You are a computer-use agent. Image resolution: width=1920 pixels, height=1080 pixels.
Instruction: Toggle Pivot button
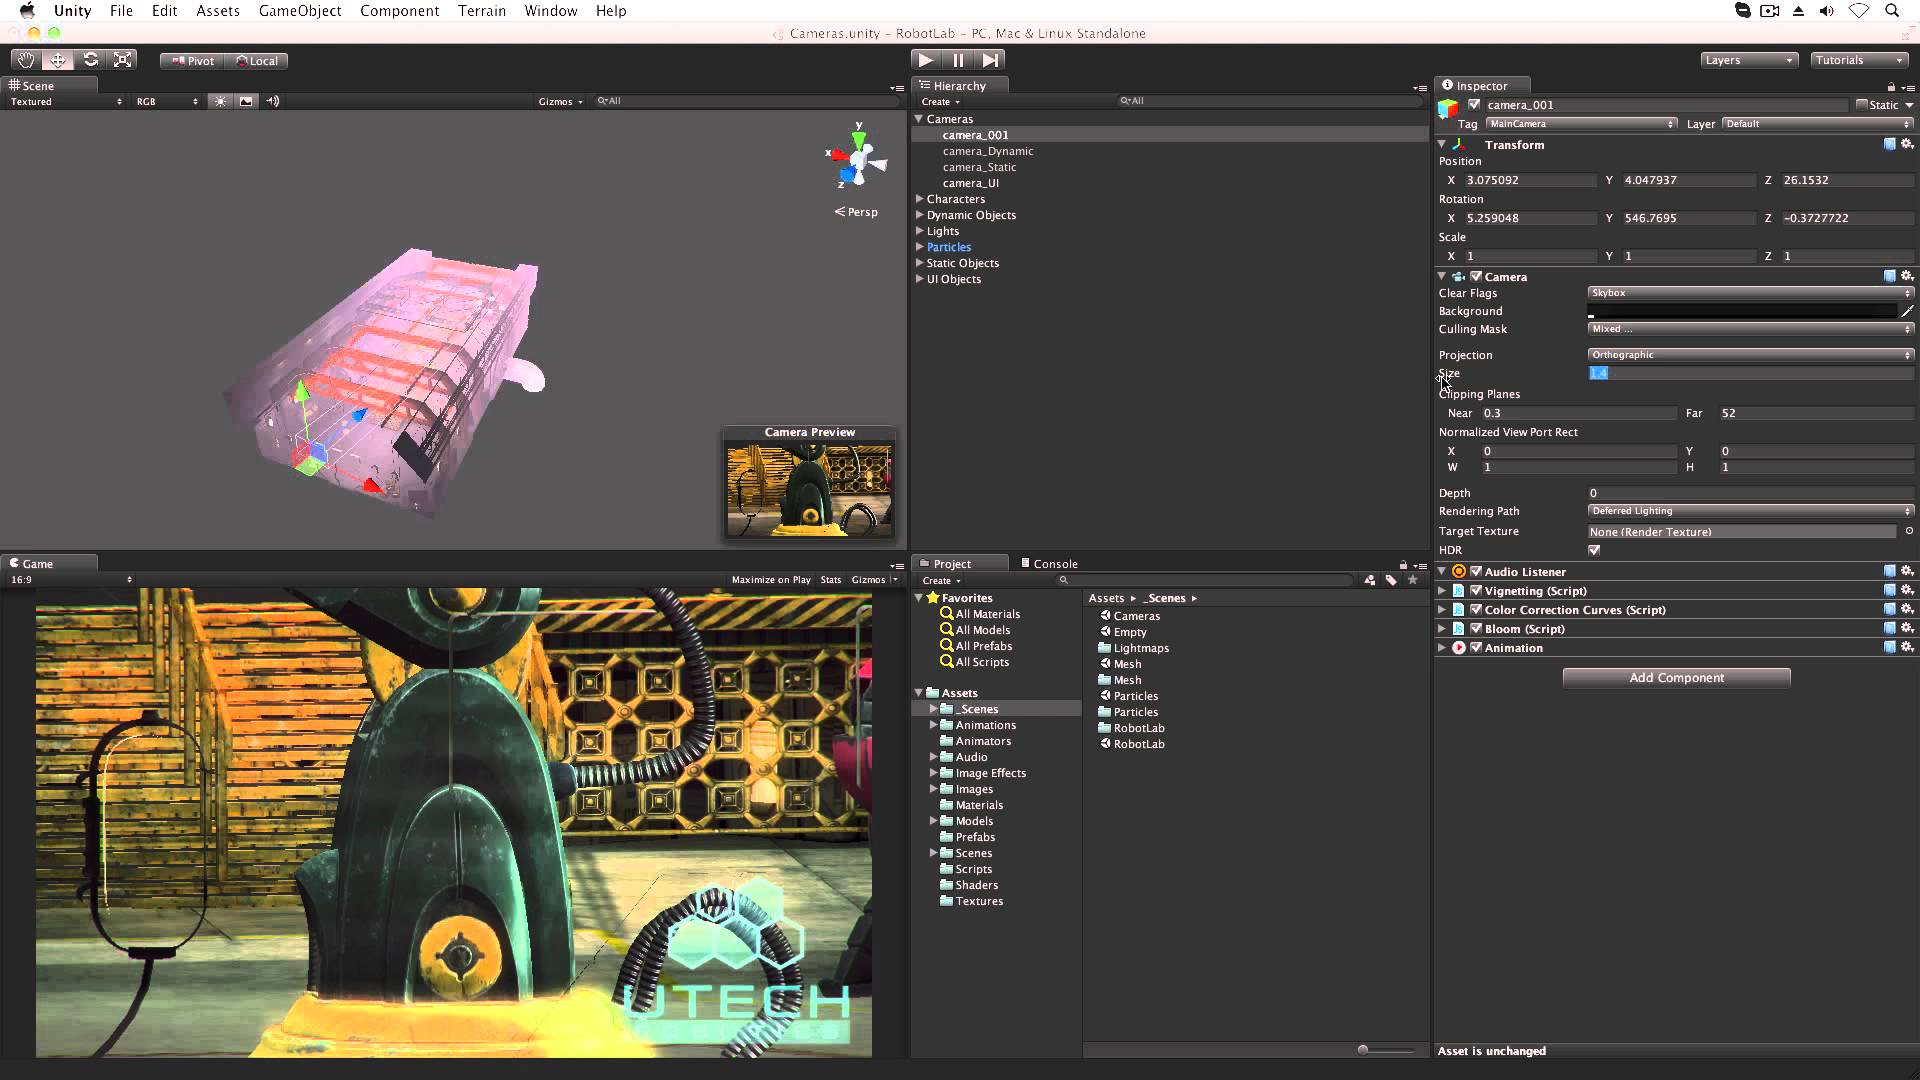(x=193, y=61)
